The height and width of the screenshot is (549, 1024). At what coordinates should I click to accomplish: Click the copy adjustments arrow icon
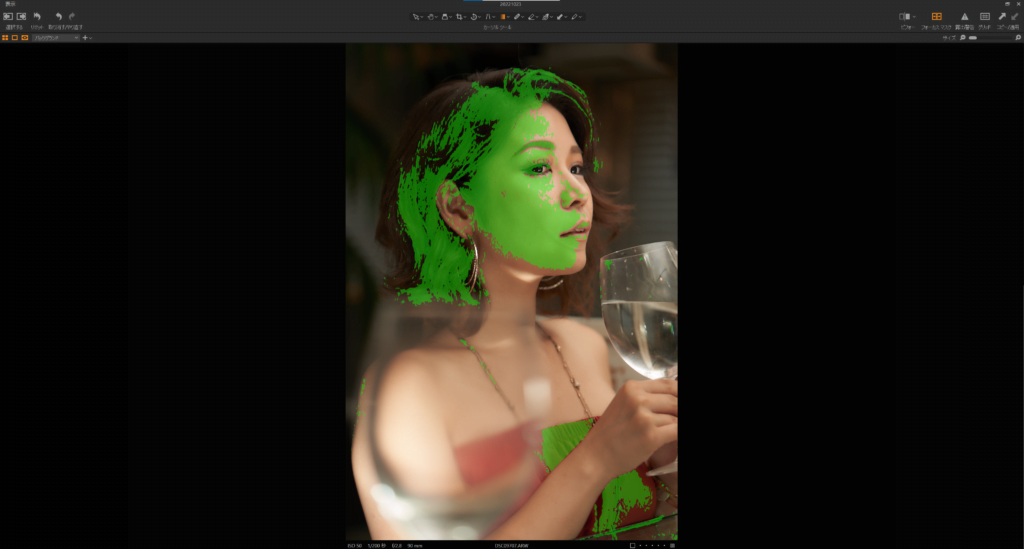(x=1001, y=16)
